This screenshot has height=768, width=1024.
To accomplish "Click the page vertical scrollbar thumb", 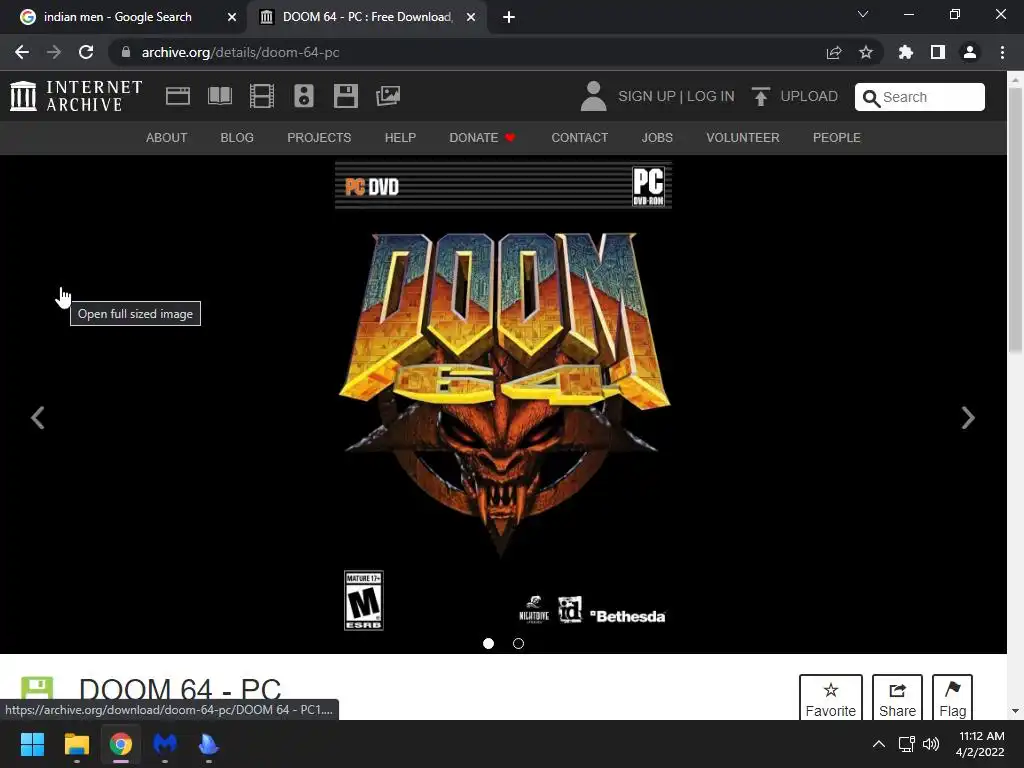I will [x=1015, y=220].
